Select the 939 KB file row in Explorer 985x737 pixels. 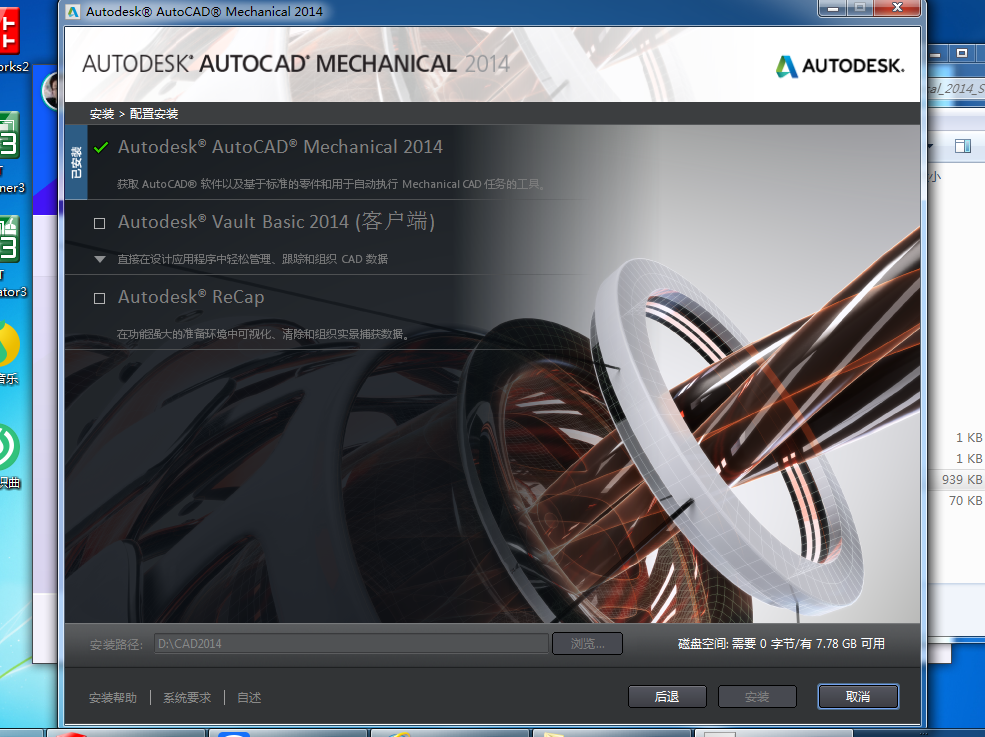point(957,479)
